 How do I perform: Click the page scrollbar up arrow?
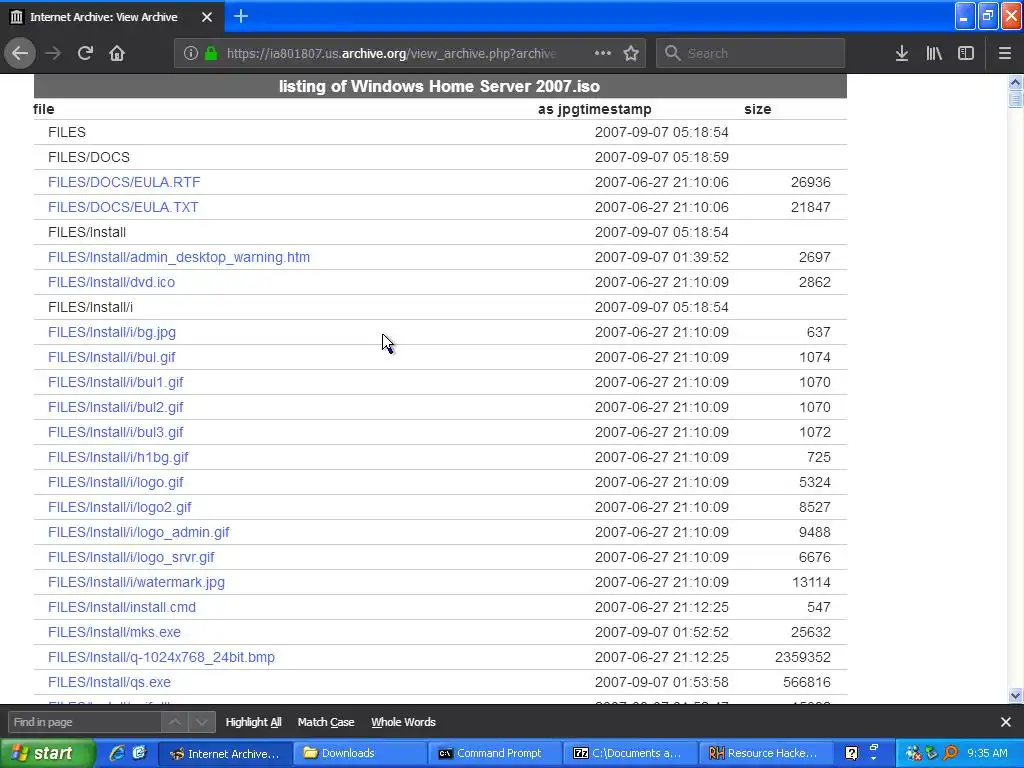pos(1015,82)
